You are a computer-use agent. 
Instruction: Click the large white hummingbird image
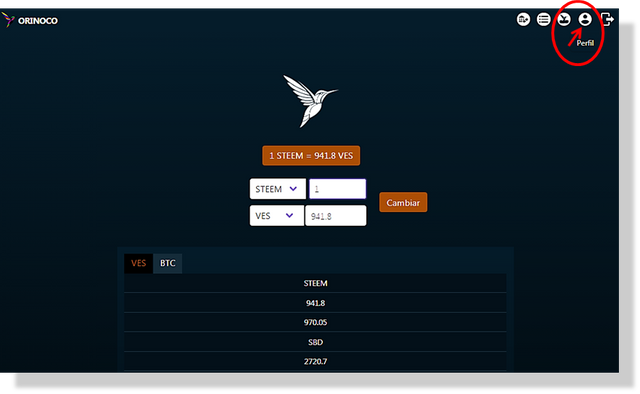(311, 101)
